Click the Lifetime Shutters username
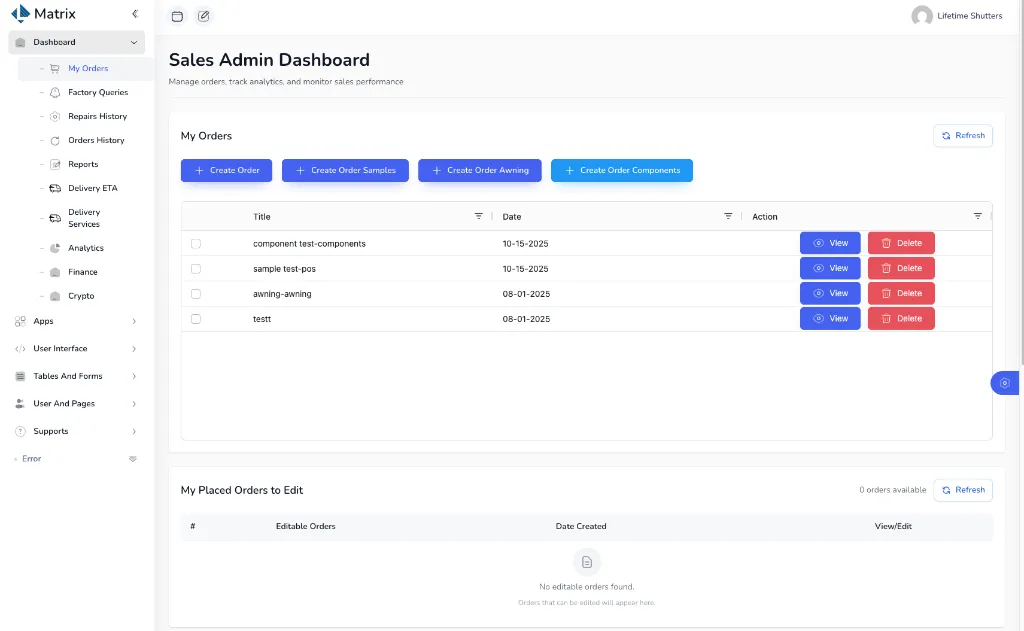Image resolution: width=1024 pixels, height=631 pixels. (970, 16)
